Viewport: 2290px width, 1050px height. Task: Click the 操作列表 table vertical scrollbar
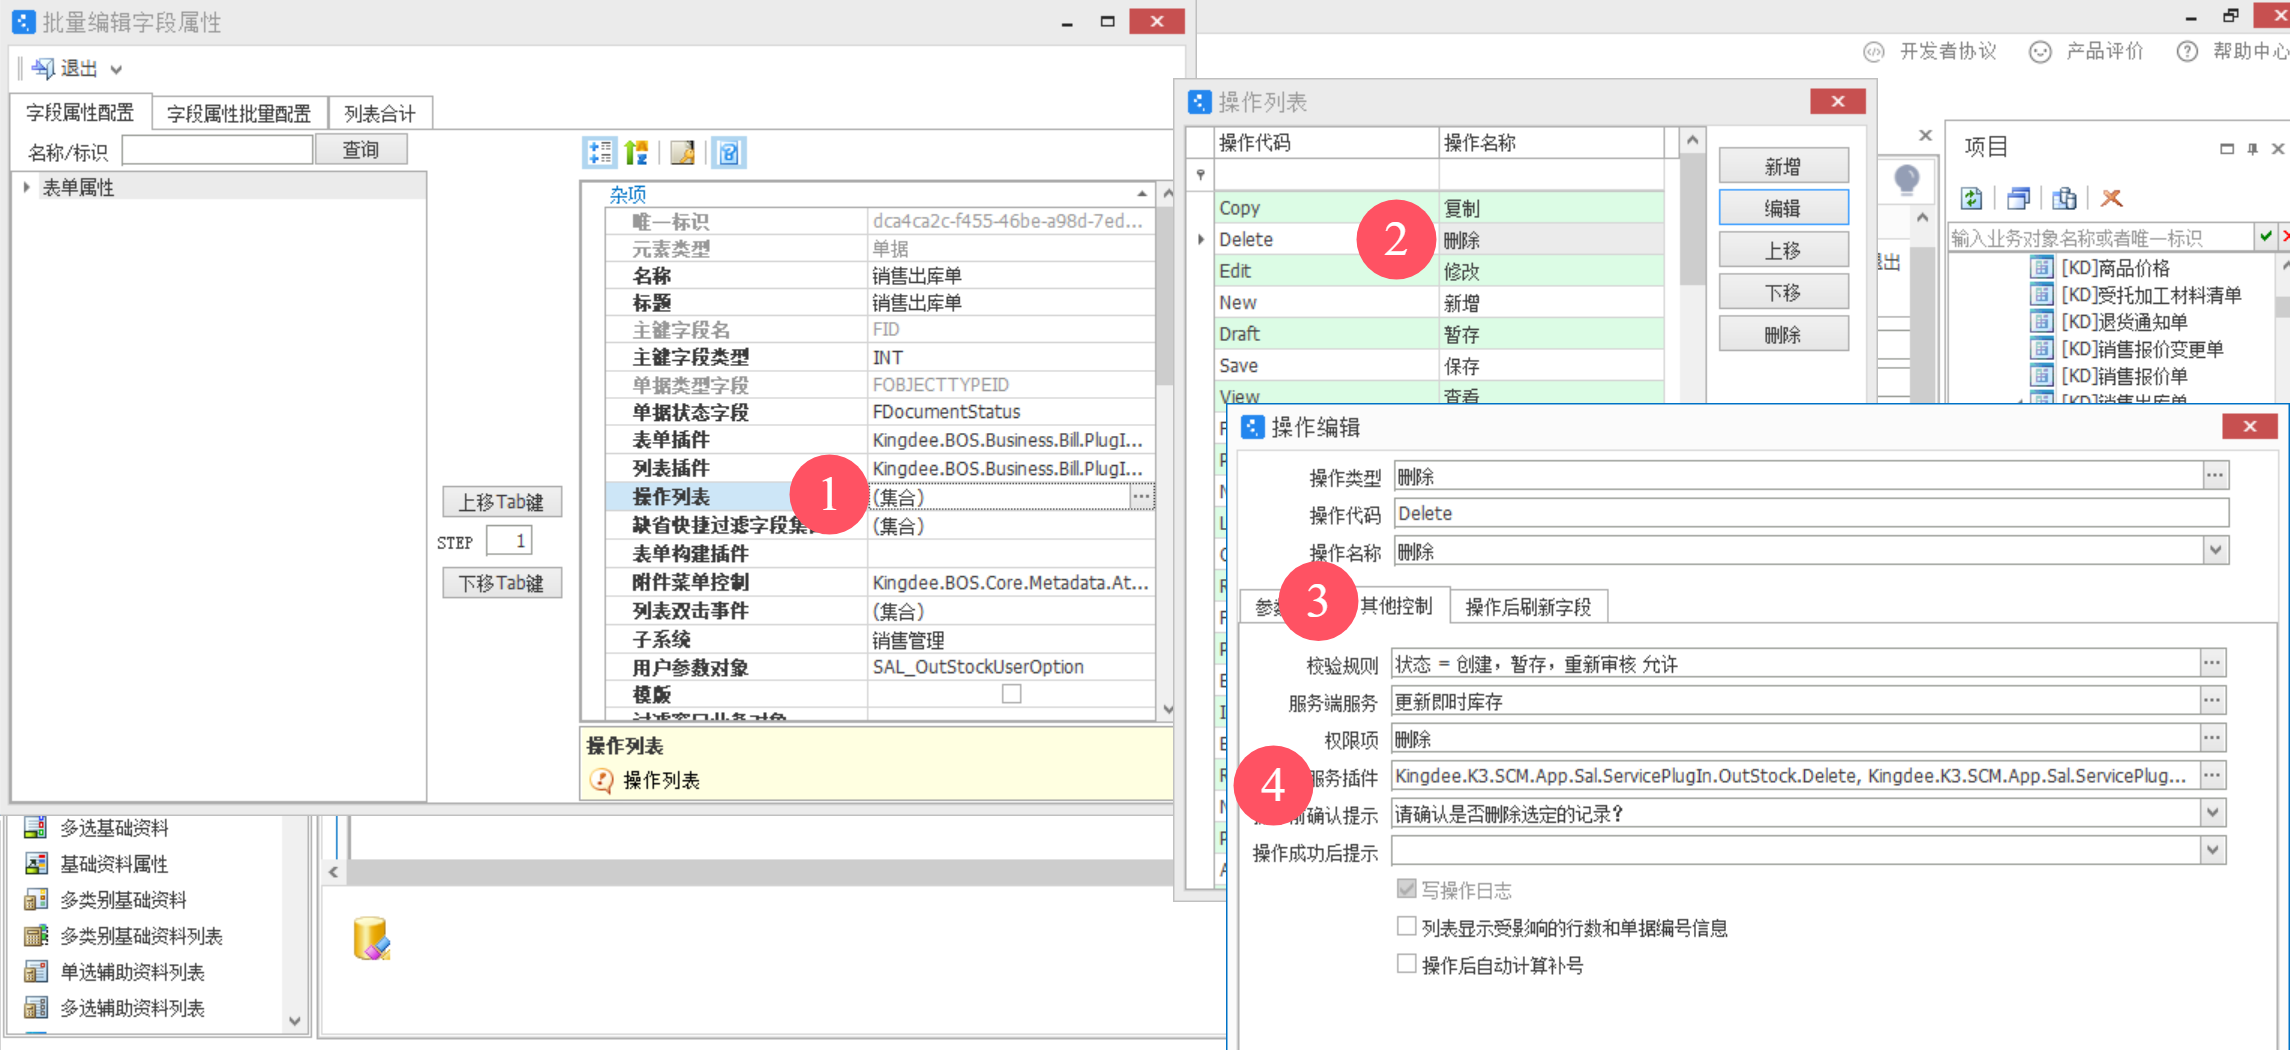point(1691,220)
